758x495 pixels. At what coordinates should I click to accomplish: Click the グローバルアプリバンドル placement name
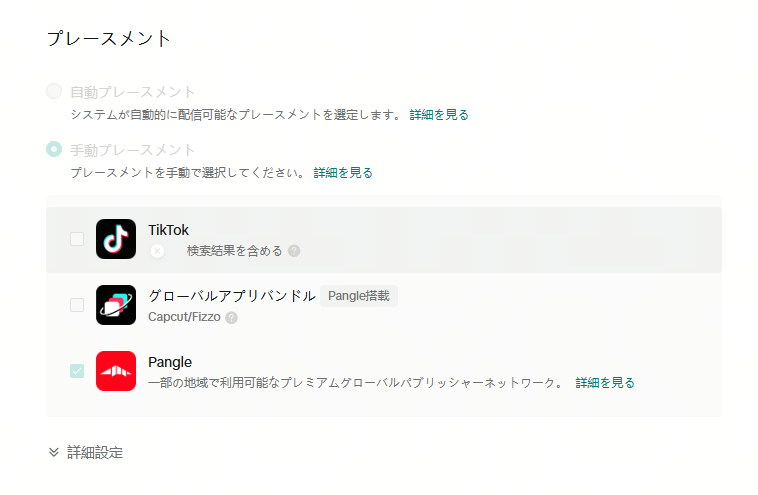[232, 296]
